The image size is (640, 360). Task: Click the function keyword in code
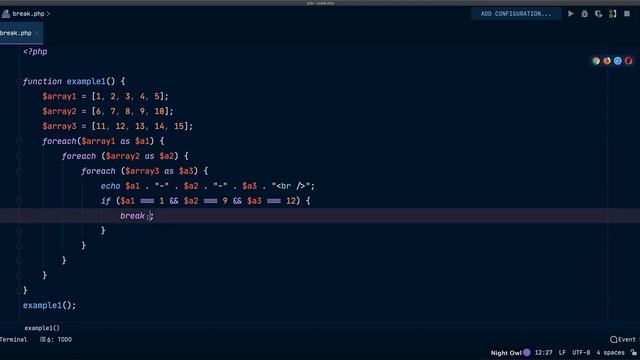(x=42, y=82)
